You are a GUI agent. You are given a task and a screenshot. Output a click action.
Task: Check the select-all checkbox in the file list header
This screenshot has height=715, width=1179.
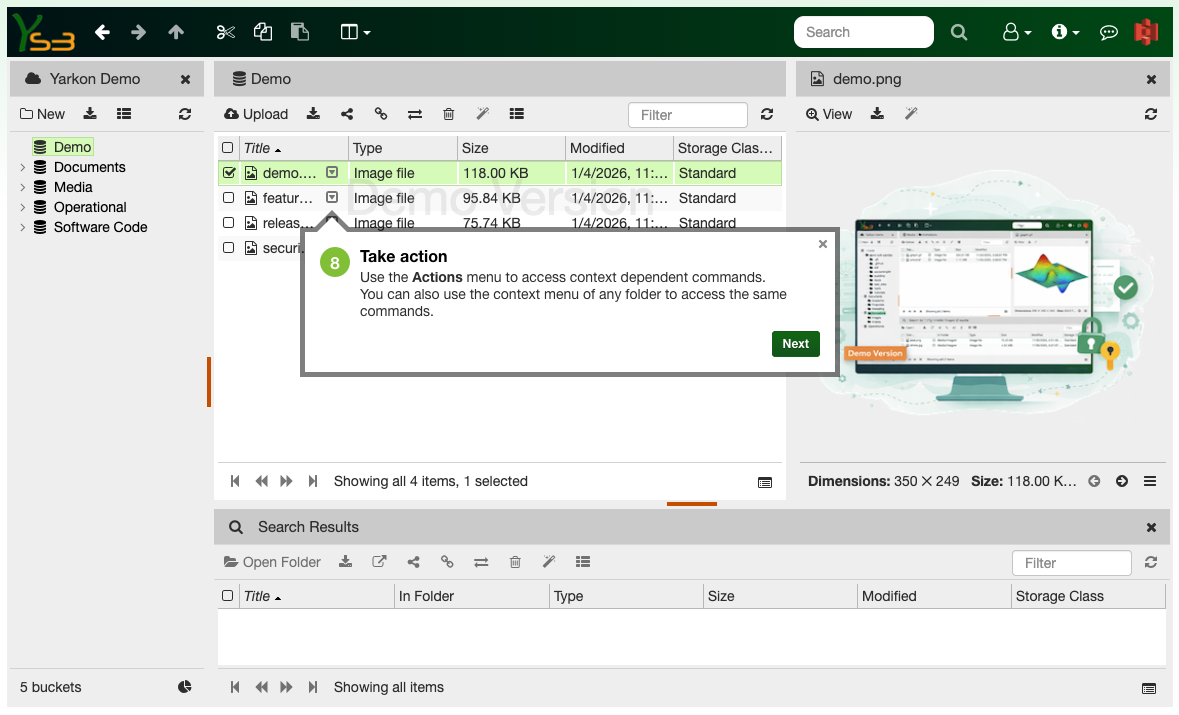click(x=227, y=146)
